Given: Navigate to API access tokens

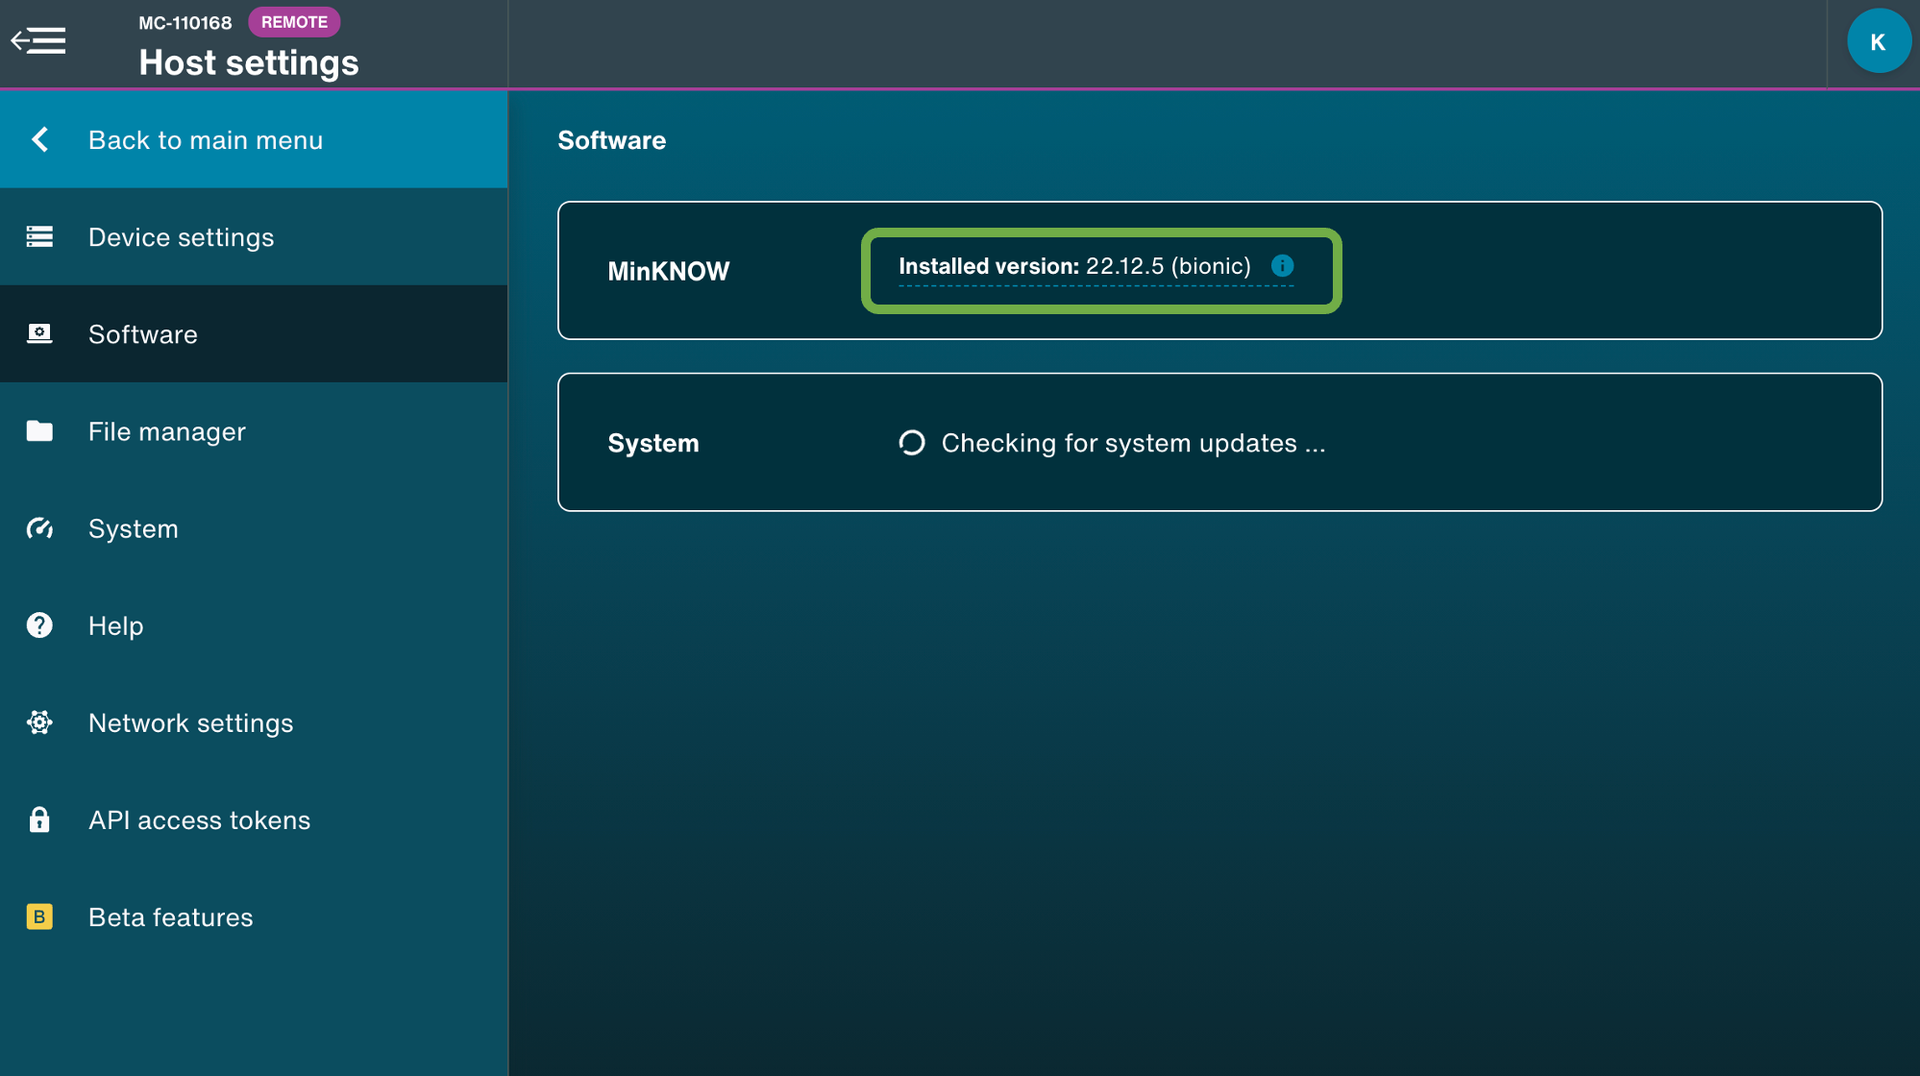Looking at the screenshot, I should pos(199,819).
